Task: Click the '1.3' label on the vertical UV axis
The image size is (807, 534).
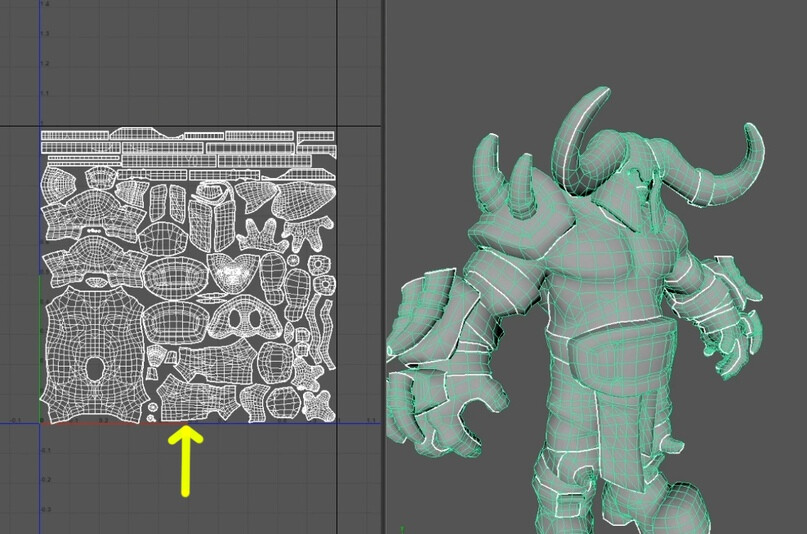Action: coord(45,33)
